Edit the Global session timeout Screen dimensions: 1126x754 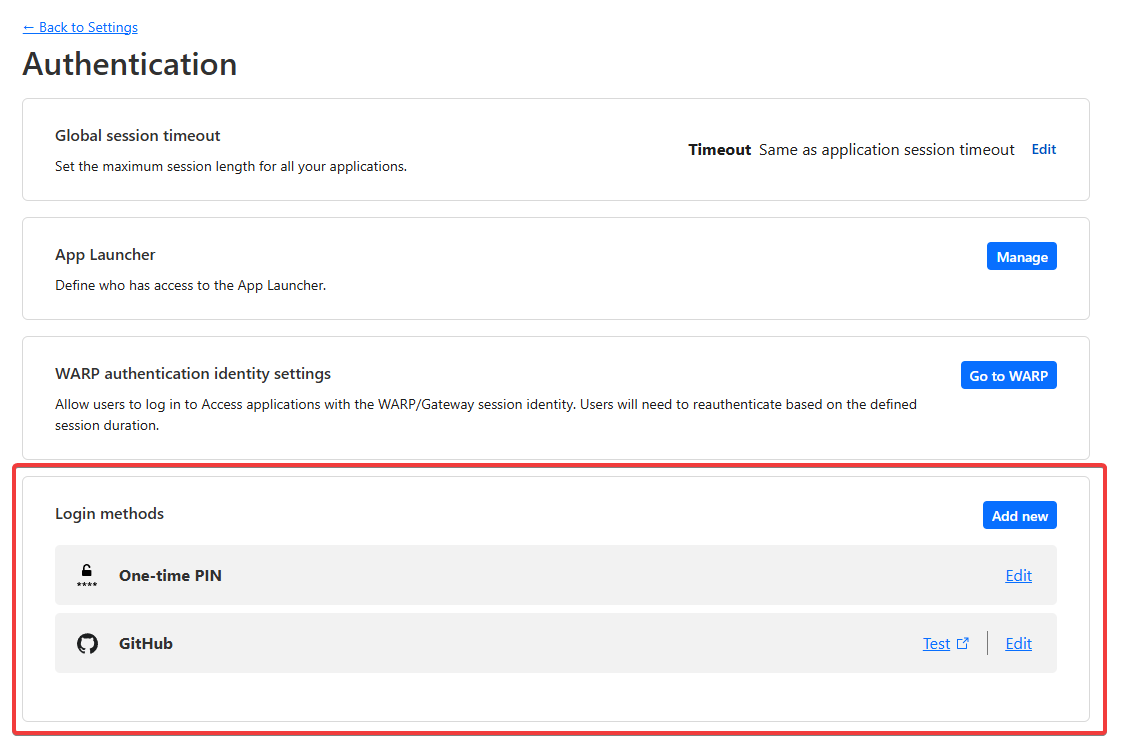(x=1043, y=149)
